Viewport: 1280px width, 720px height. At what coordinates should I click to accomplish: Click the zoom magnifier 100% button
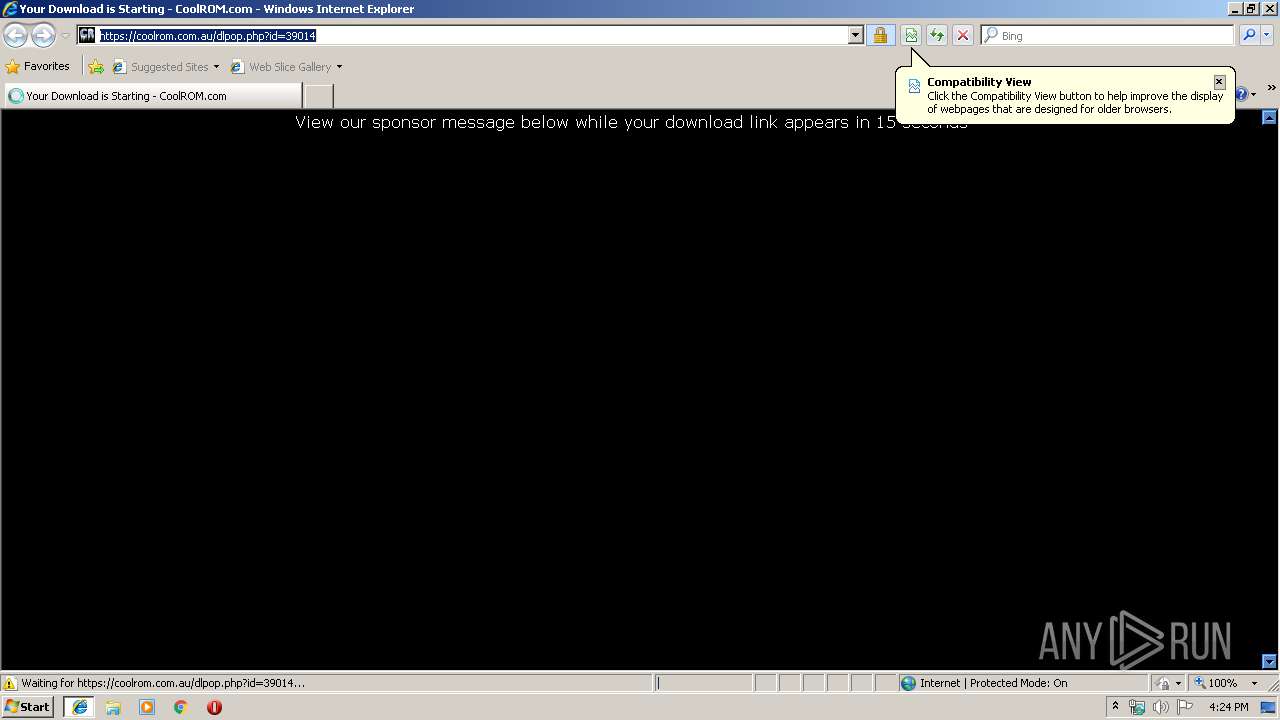click(1215, 683)
